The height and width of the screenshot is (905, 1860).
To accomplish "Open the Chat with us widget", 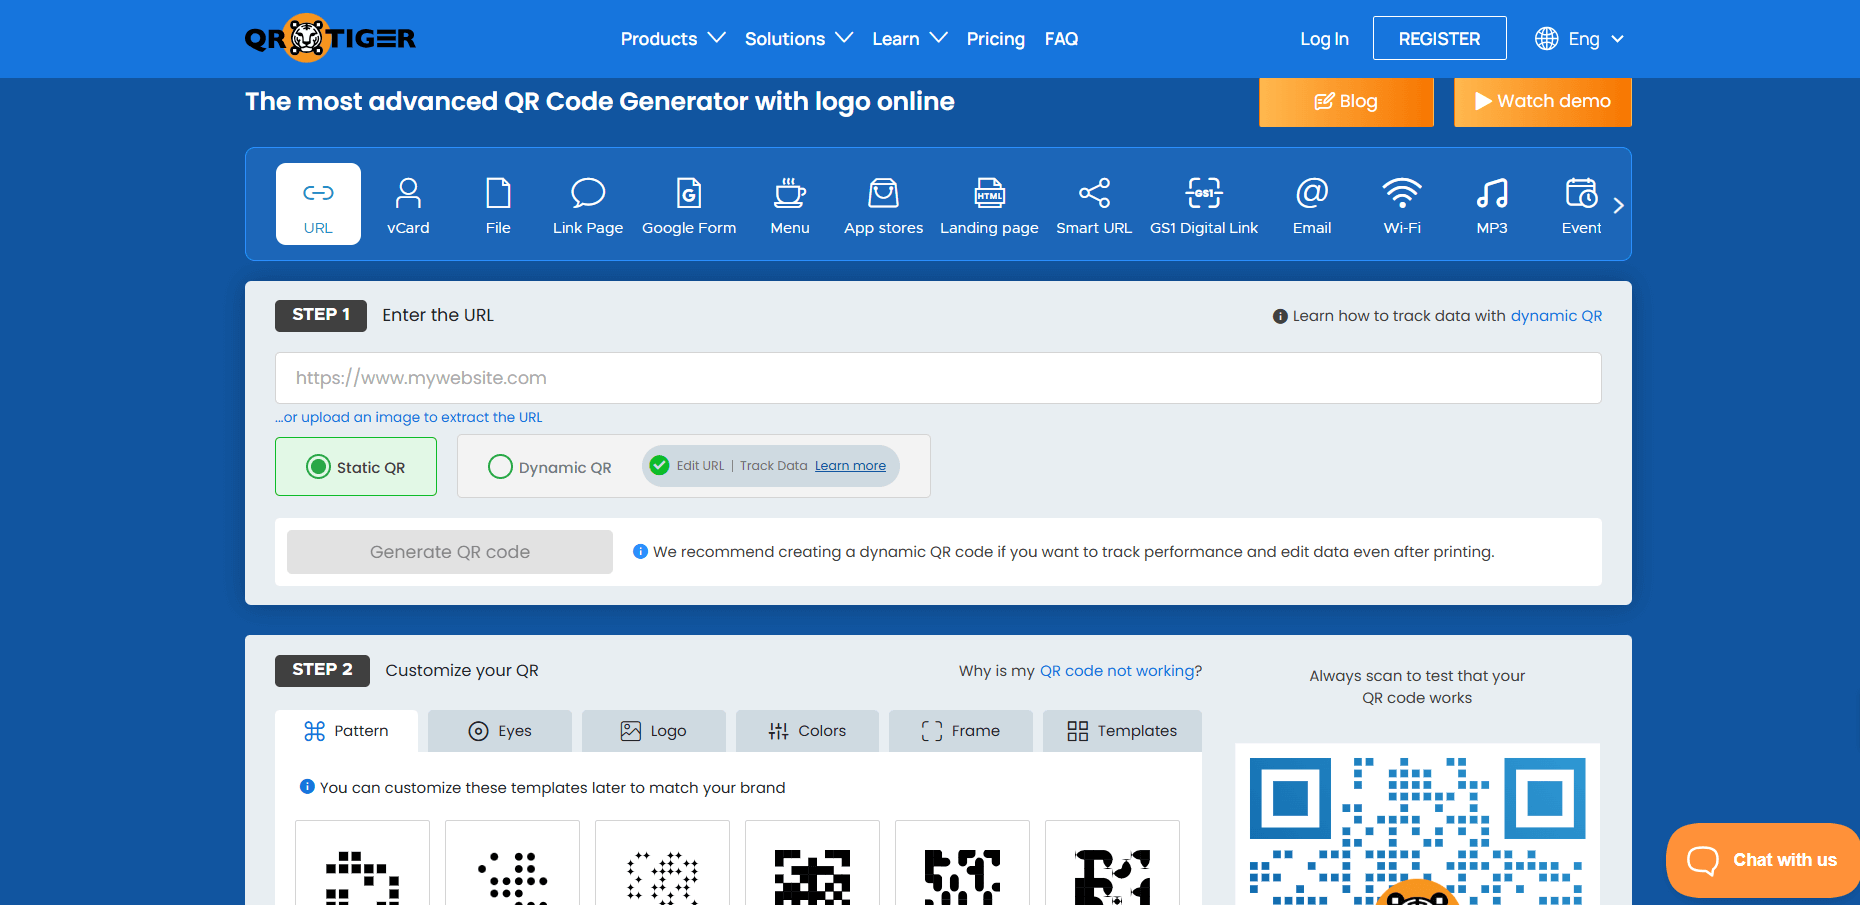I will 1763,860.
